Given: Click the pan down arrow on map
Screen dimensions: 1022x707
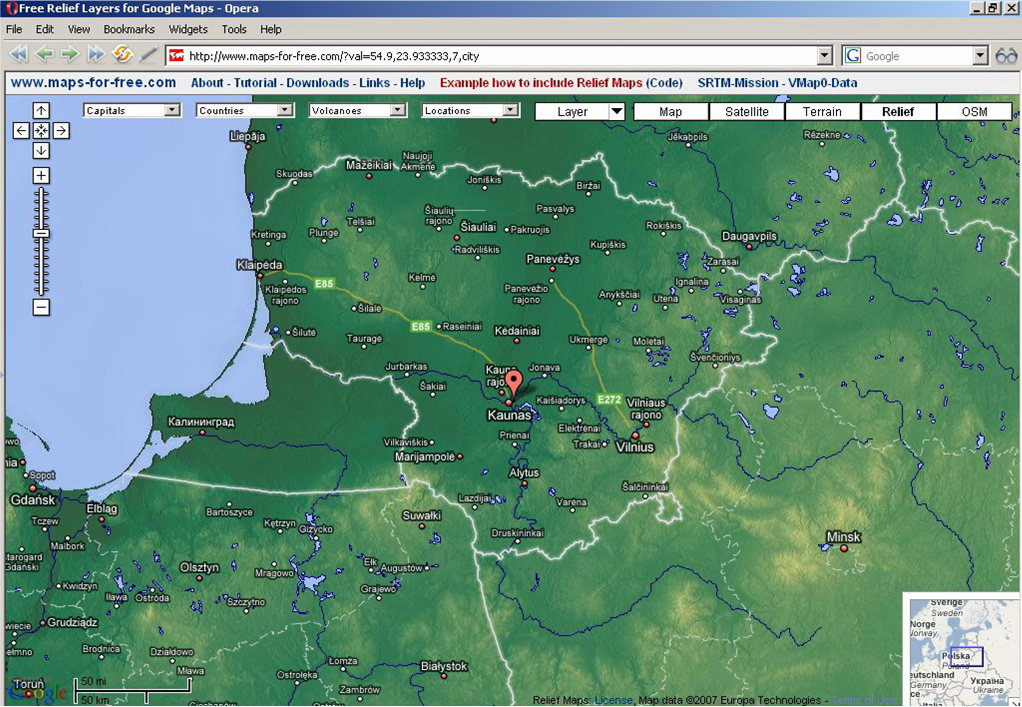Looking at the screenshot, I should [x=41, y=151].
